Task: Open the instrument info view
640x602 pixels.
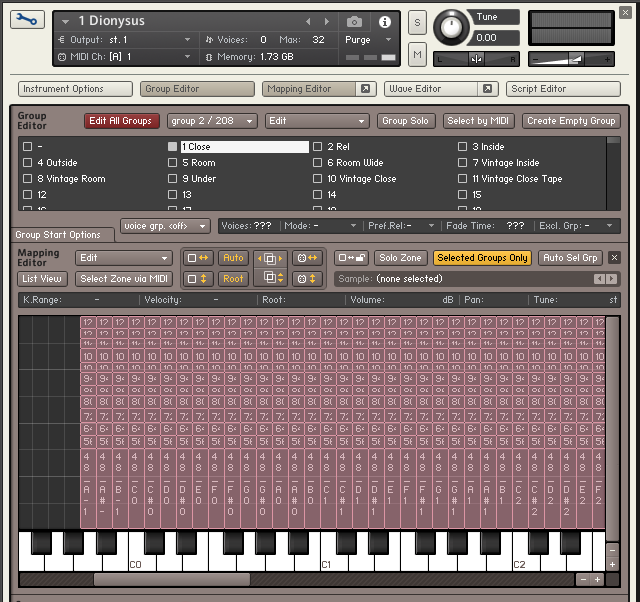Action: 384,22
